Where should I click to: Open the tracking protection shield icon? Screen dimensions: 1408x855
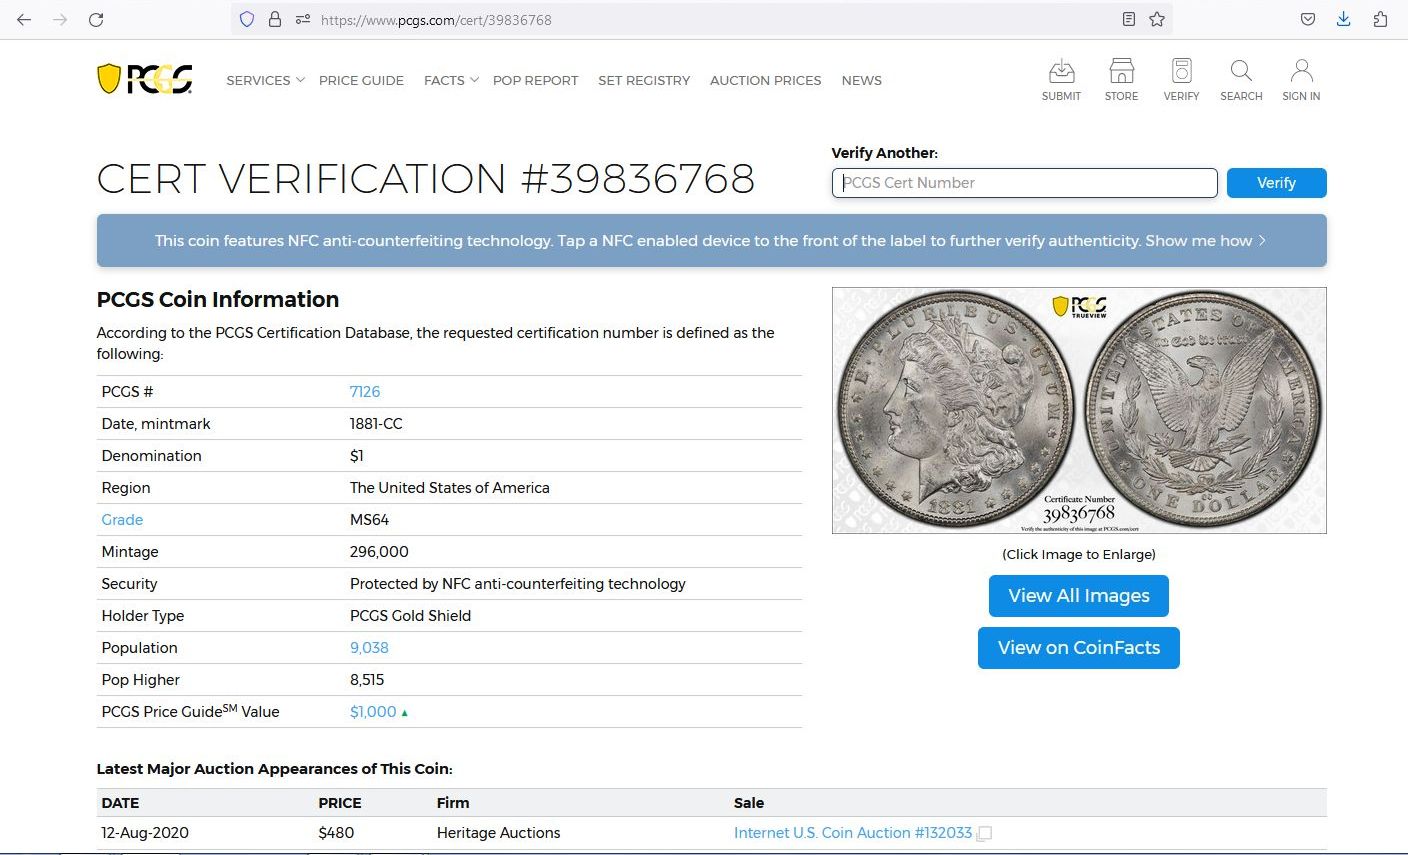[x=247, y=20]
